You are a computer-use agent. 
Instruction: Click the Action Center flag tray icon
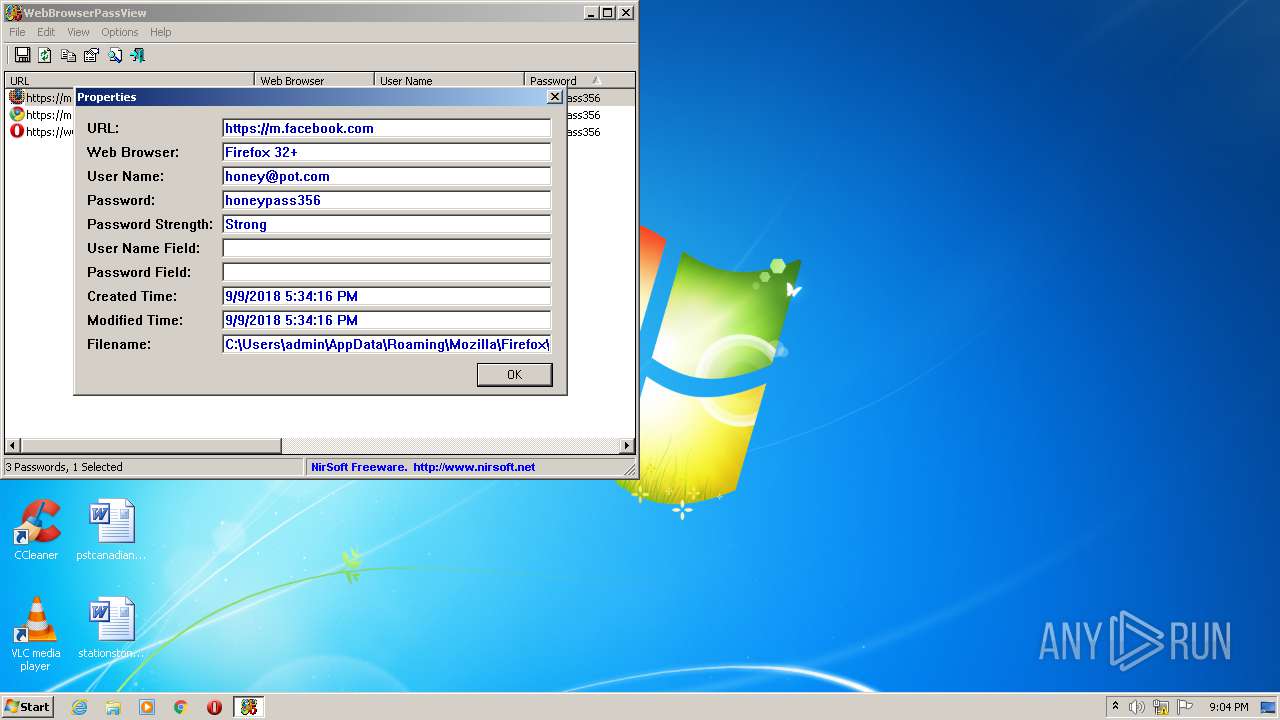point(1185,707)
